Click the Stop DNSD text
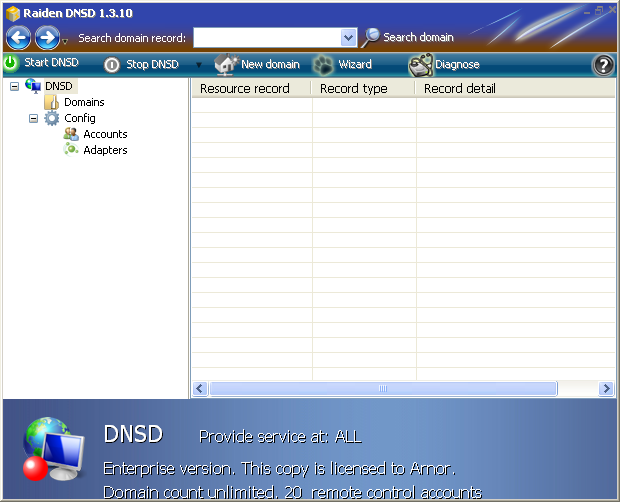Screen dimensions: 620x502 point(152,64)
